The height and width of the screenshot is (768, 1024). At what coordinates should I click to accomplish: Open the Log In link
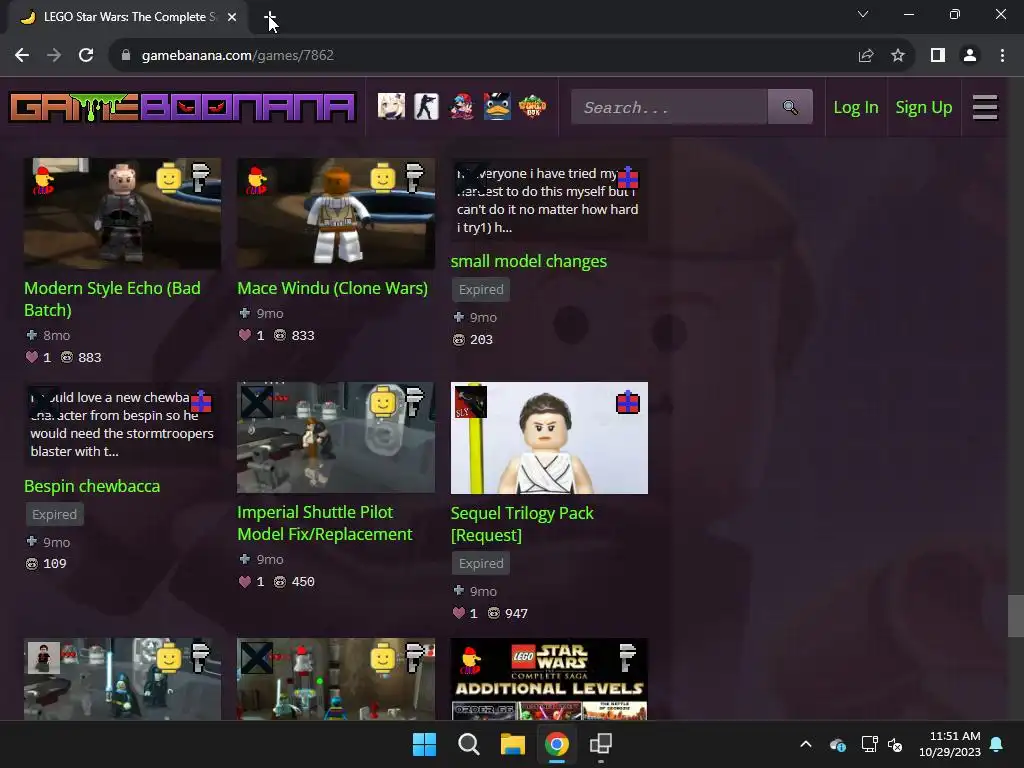856,107
